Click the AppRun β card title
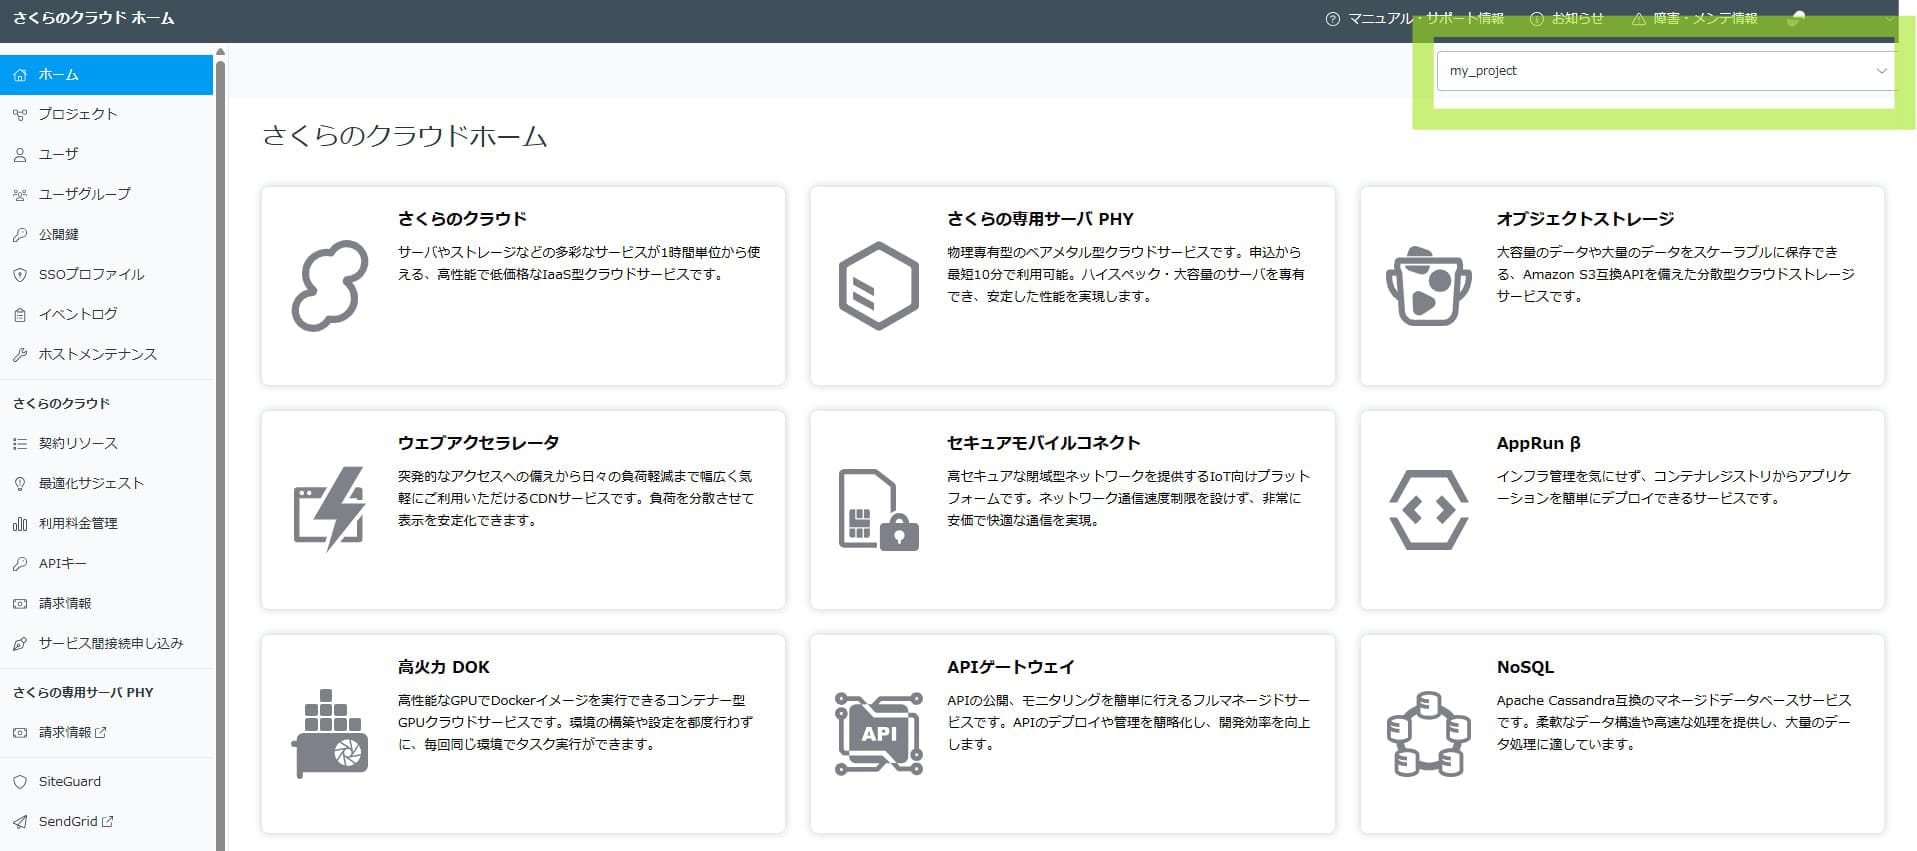Image resolution: width=1917 pixels, height=851 pixels. tap(1538, 443)
